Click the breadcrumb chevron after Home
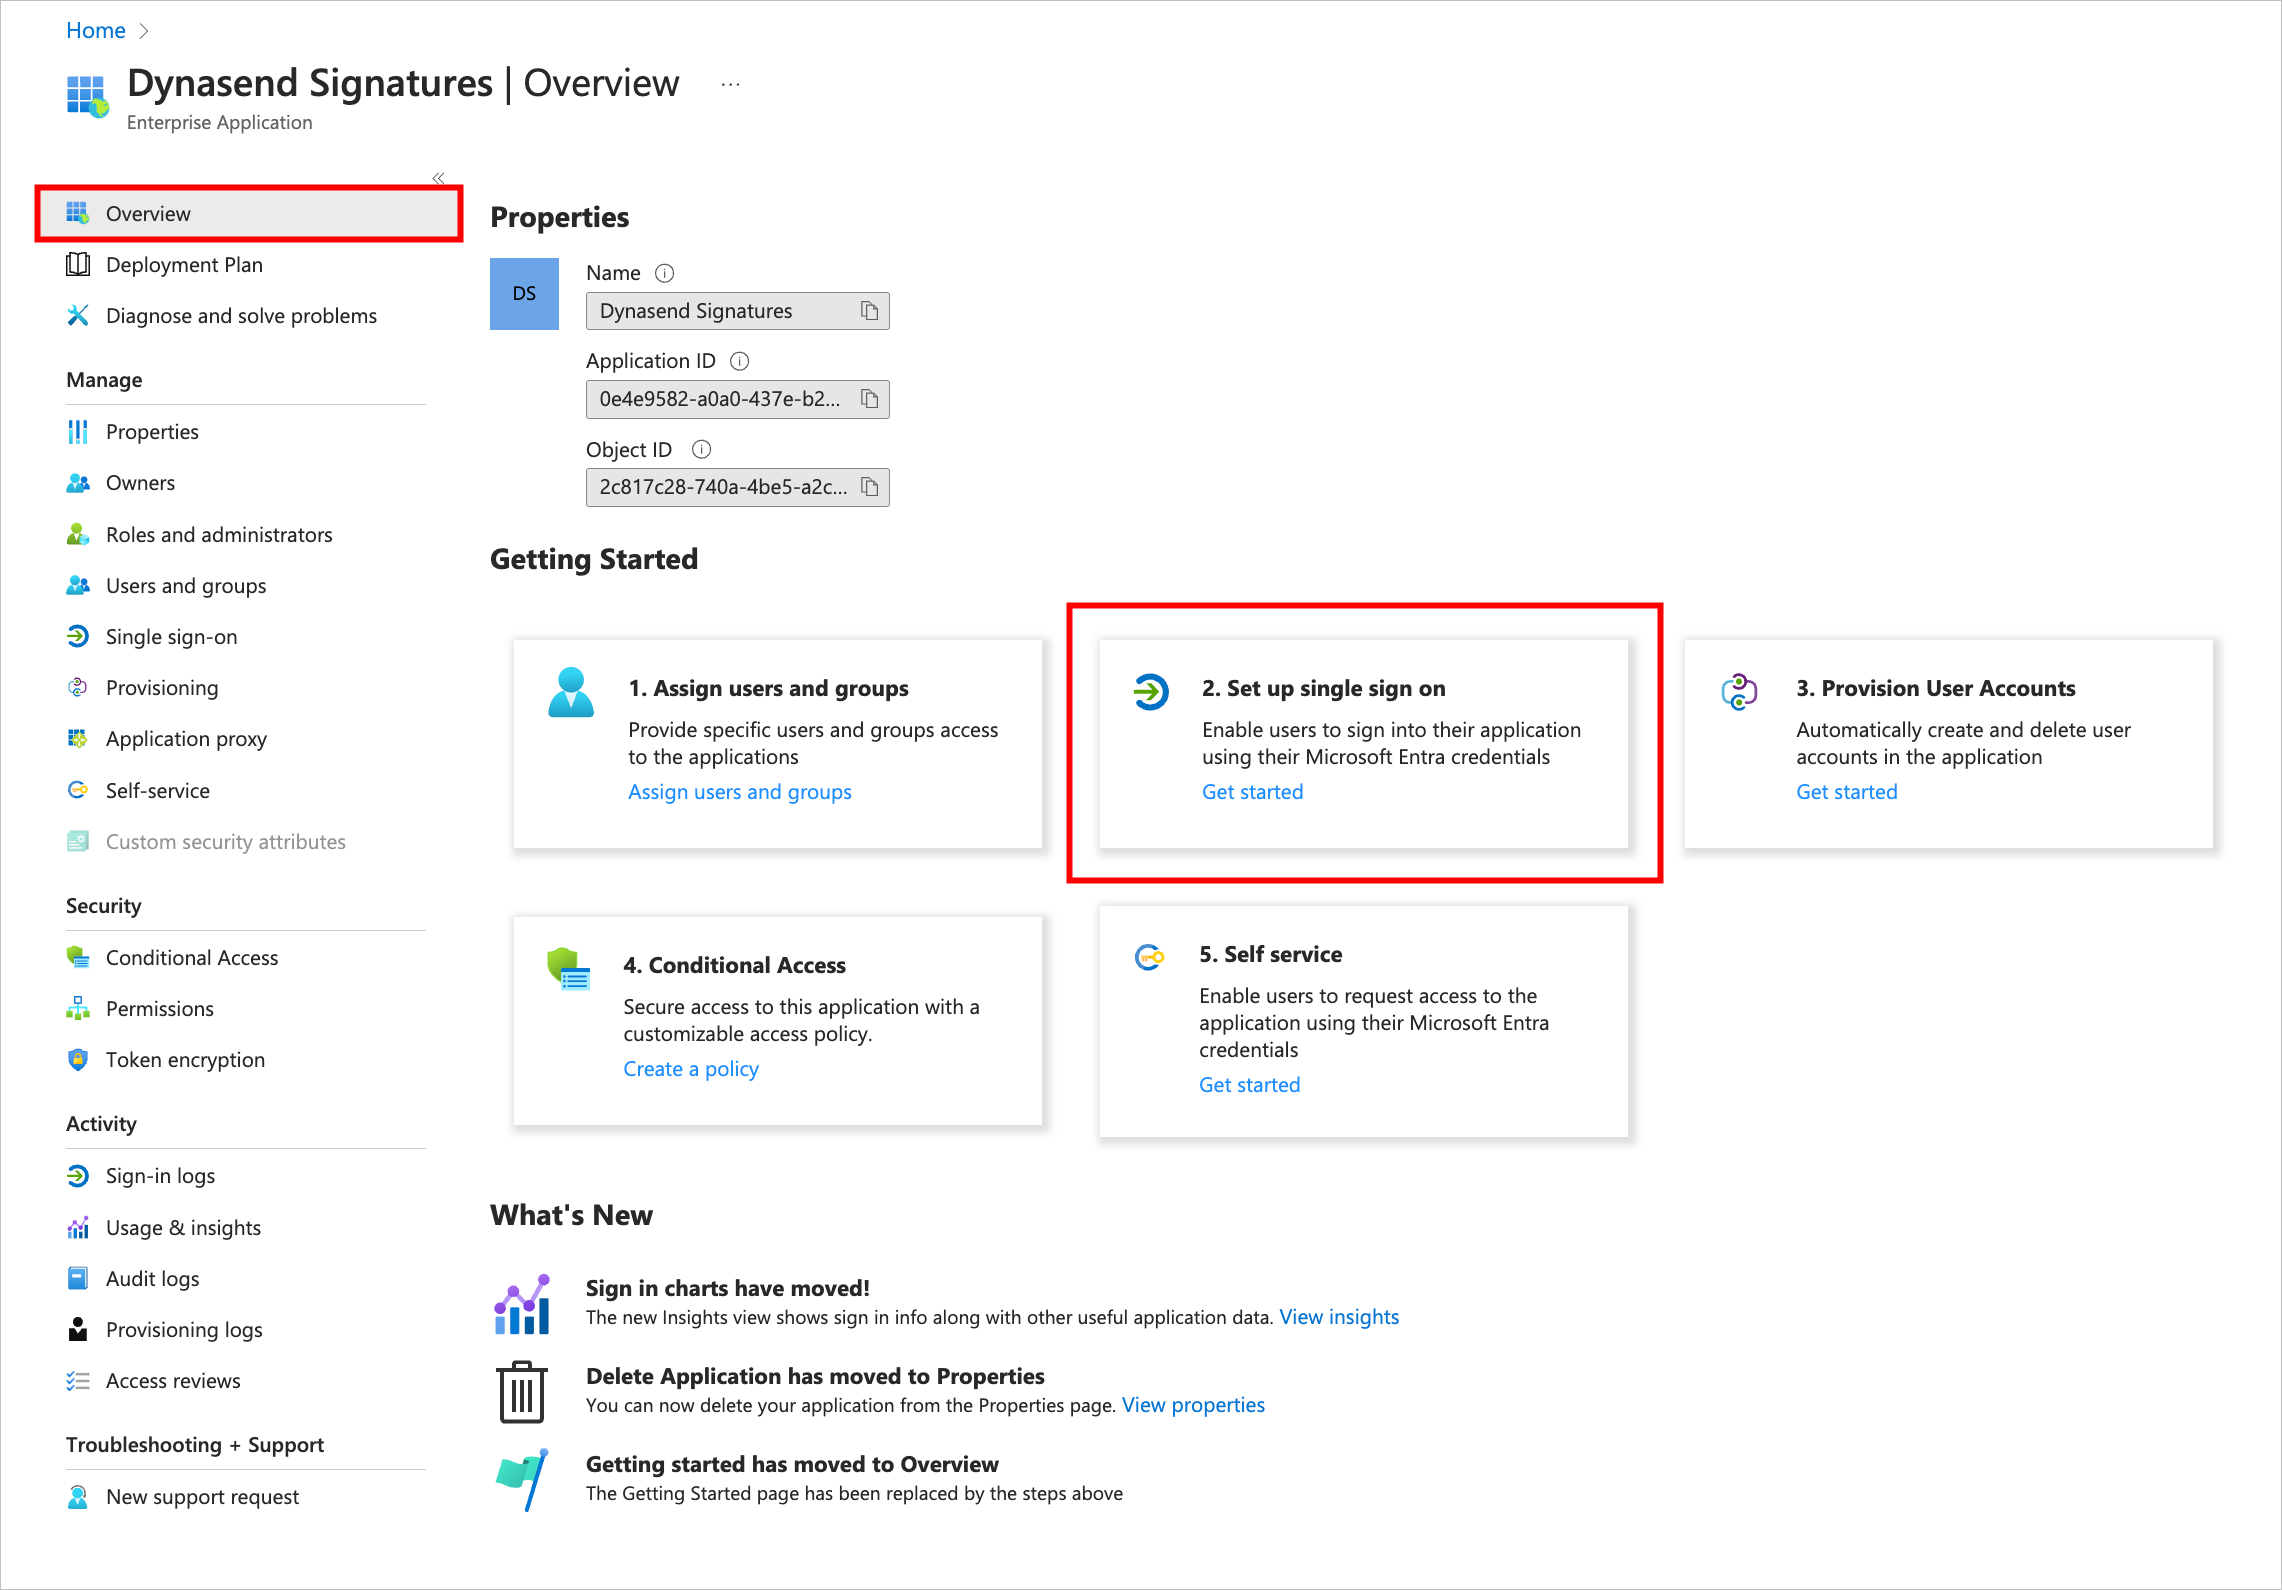 click(x=143, y=30)
